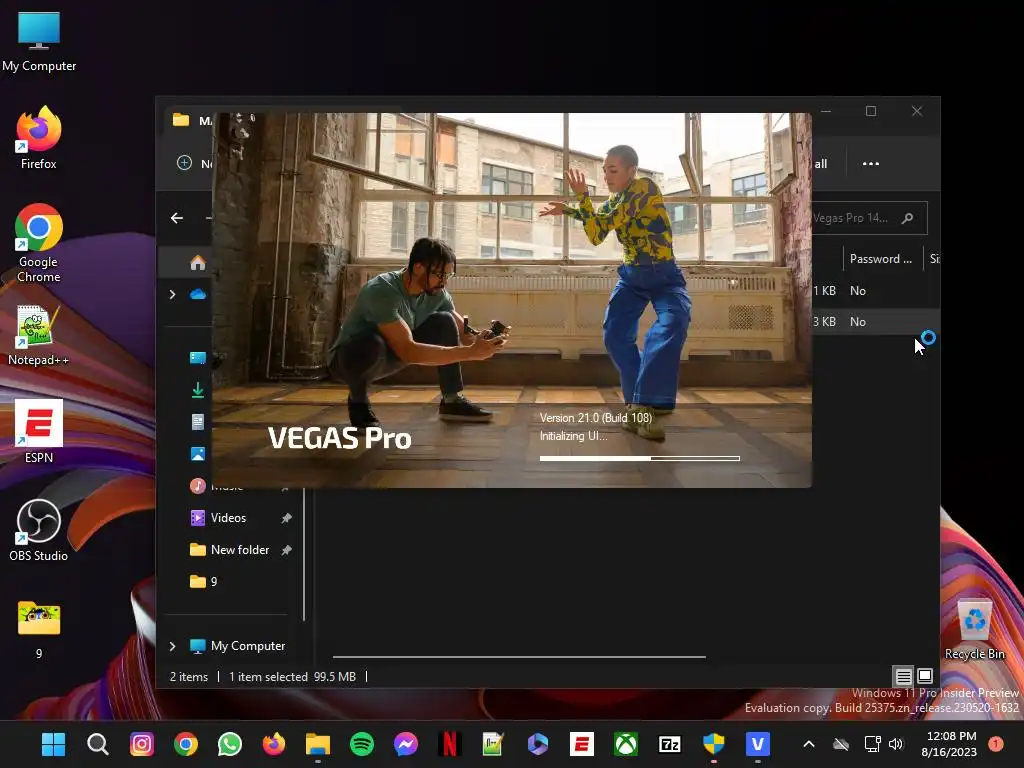This screenshot has width=1024, height=768.
Task: Go to Home in Explorer sidebar
Action: pos(197,263)
